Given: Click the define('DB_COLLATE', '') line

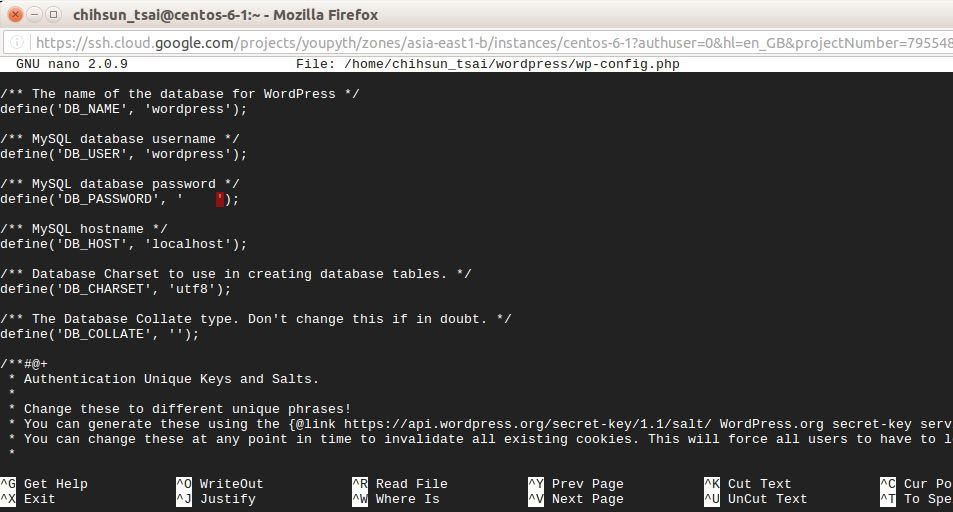Looking at the screenshot, I should pyautogui.click(x=100, y=334).
